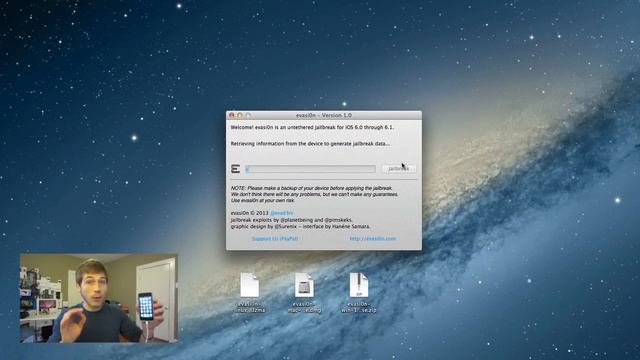Image resolution: width=640 pixels, height=360 pixels.
Task: Click 'jailbreak exploits by @planetbeing and @pimskeks' text
Action: click(291, 220)
